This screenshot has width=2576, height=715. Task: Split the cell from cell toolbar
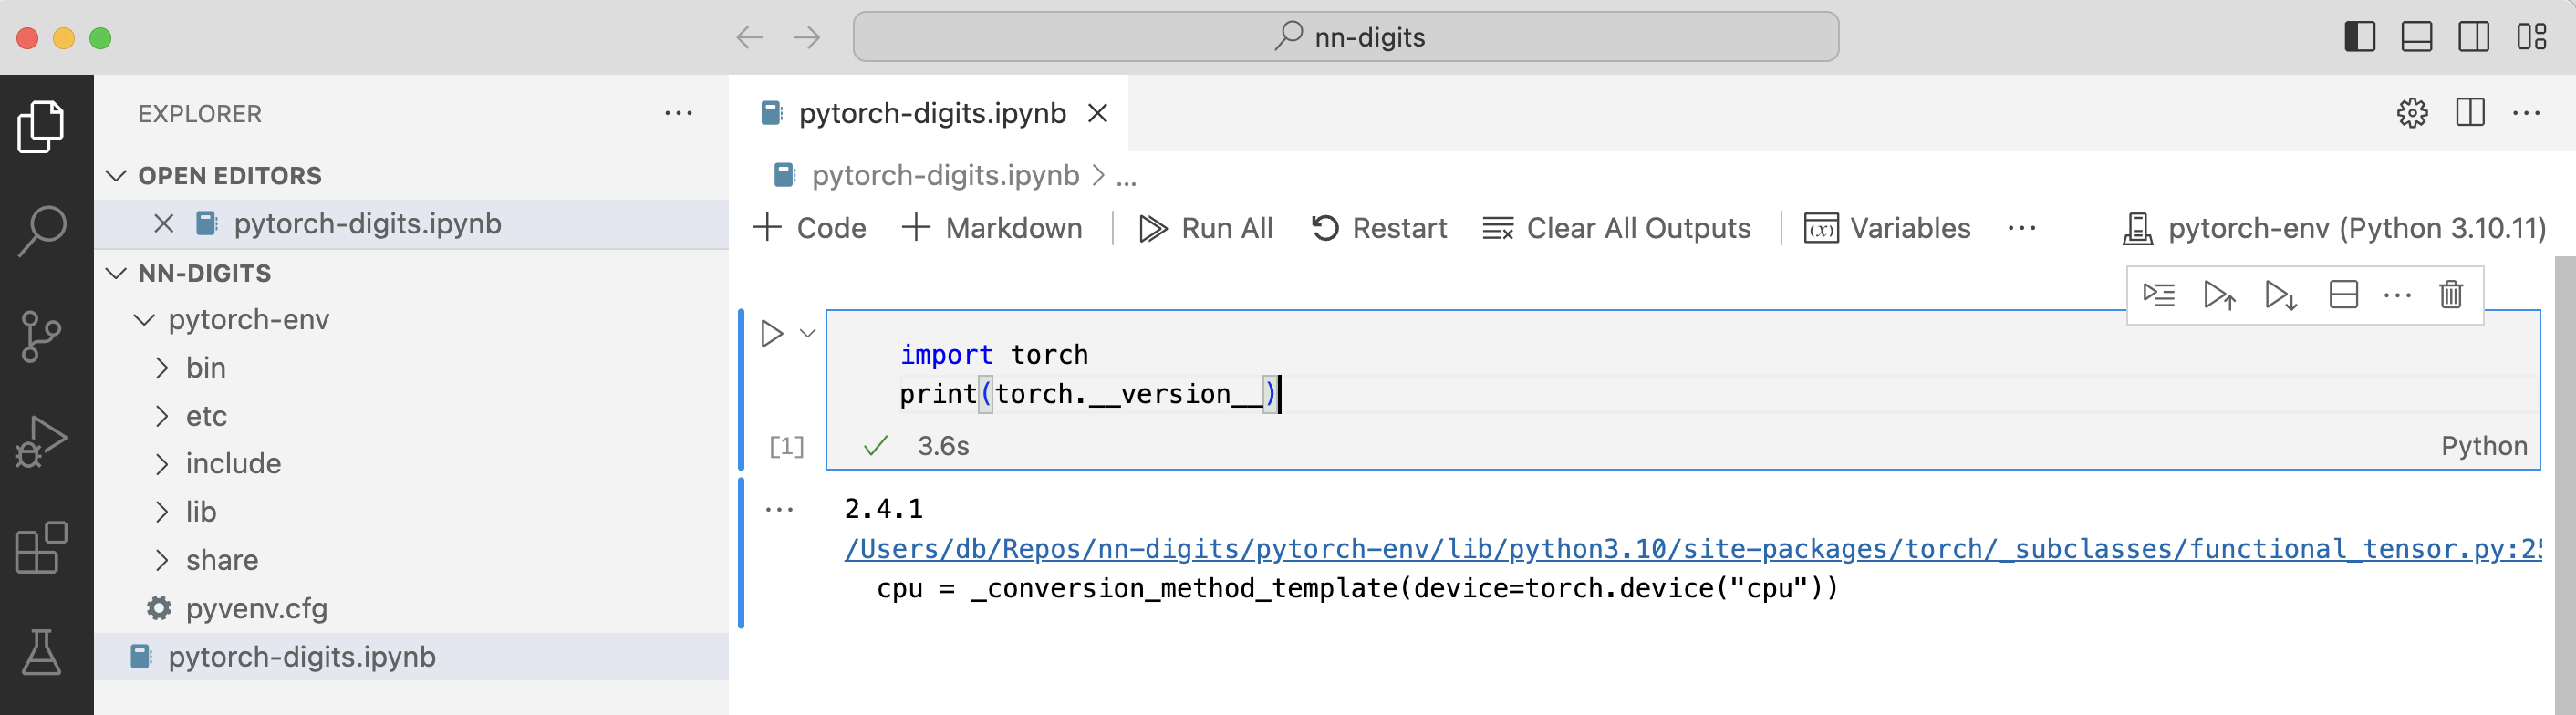2343,295
